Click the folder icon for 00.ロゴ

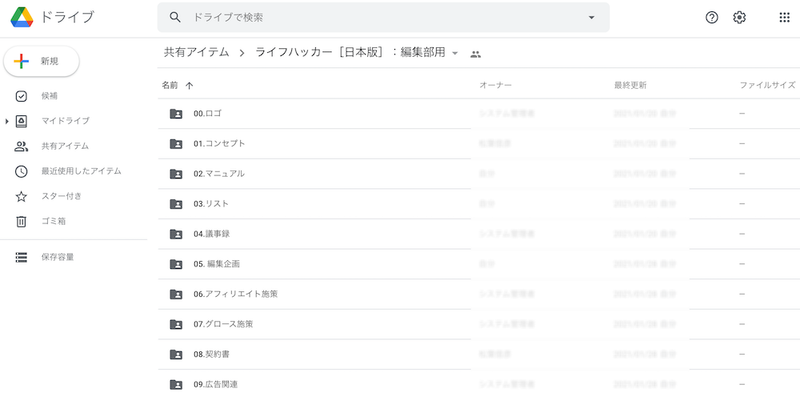[176, 114]
